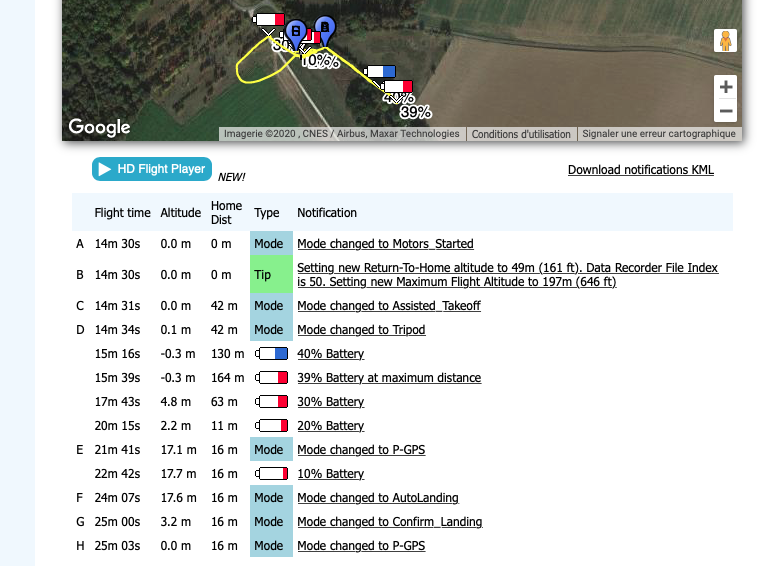Select battery marker next to 39% label on map
The width and height of the screenshot is (761, 566).
(397, 87)
